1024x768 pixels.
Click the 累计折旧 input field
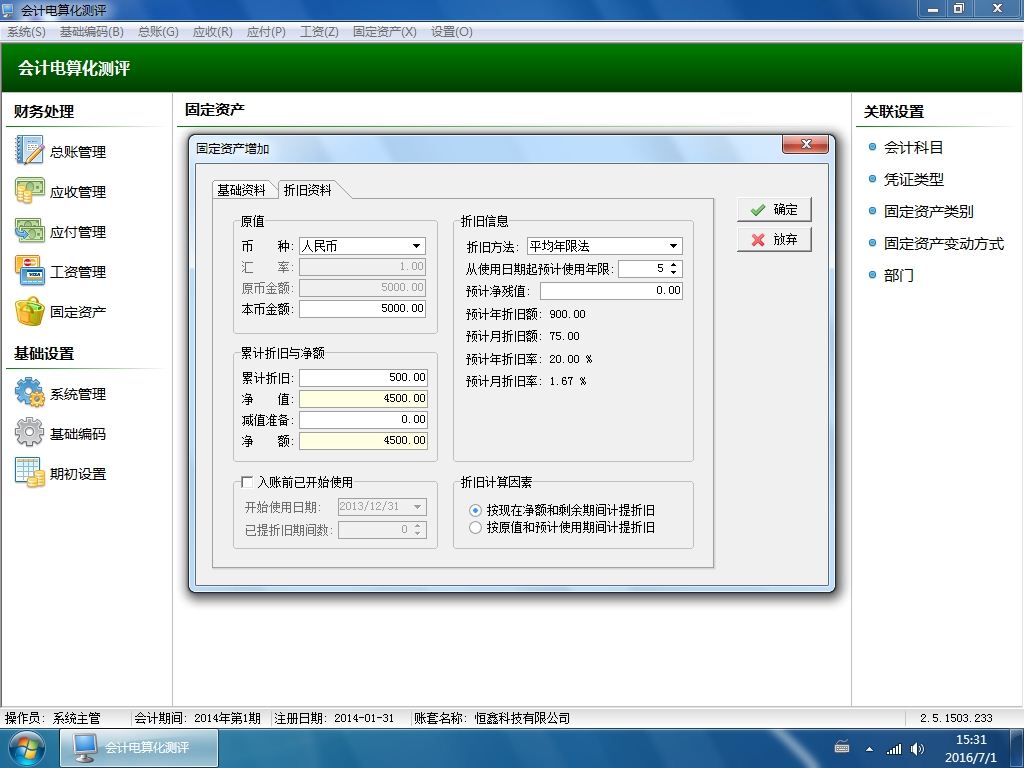point(363,377)
